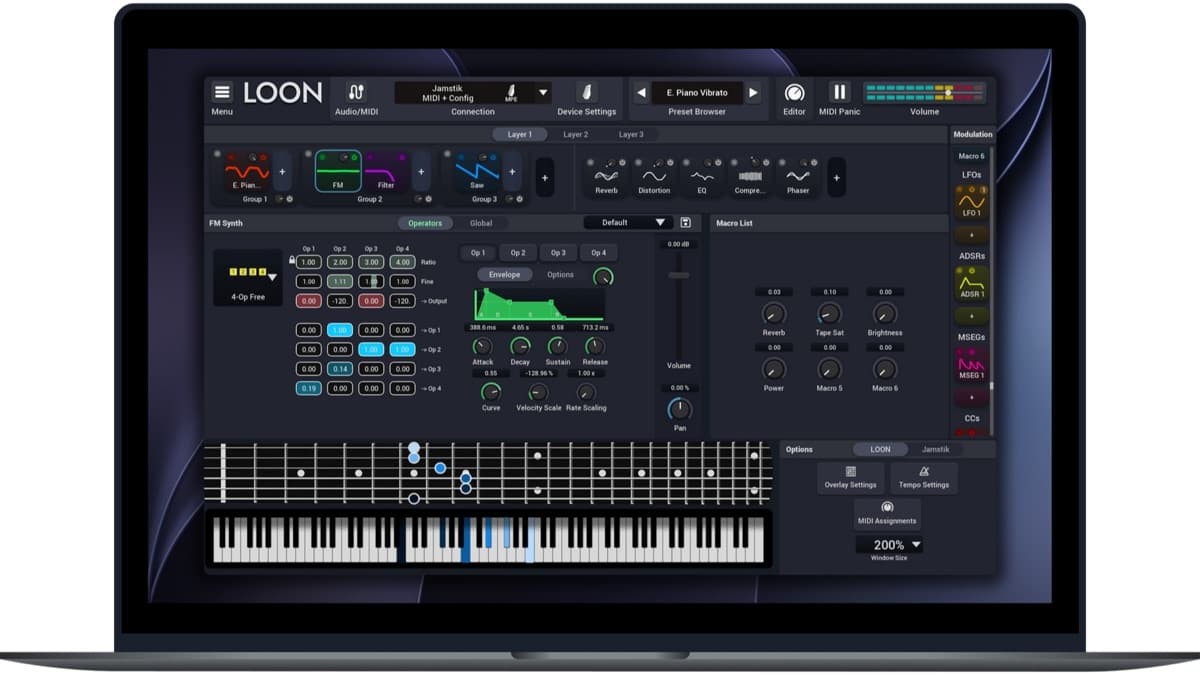Viewport: 1200px width, 675px height.
Task: Select the Reverb effect module
Action: (606, 176)
